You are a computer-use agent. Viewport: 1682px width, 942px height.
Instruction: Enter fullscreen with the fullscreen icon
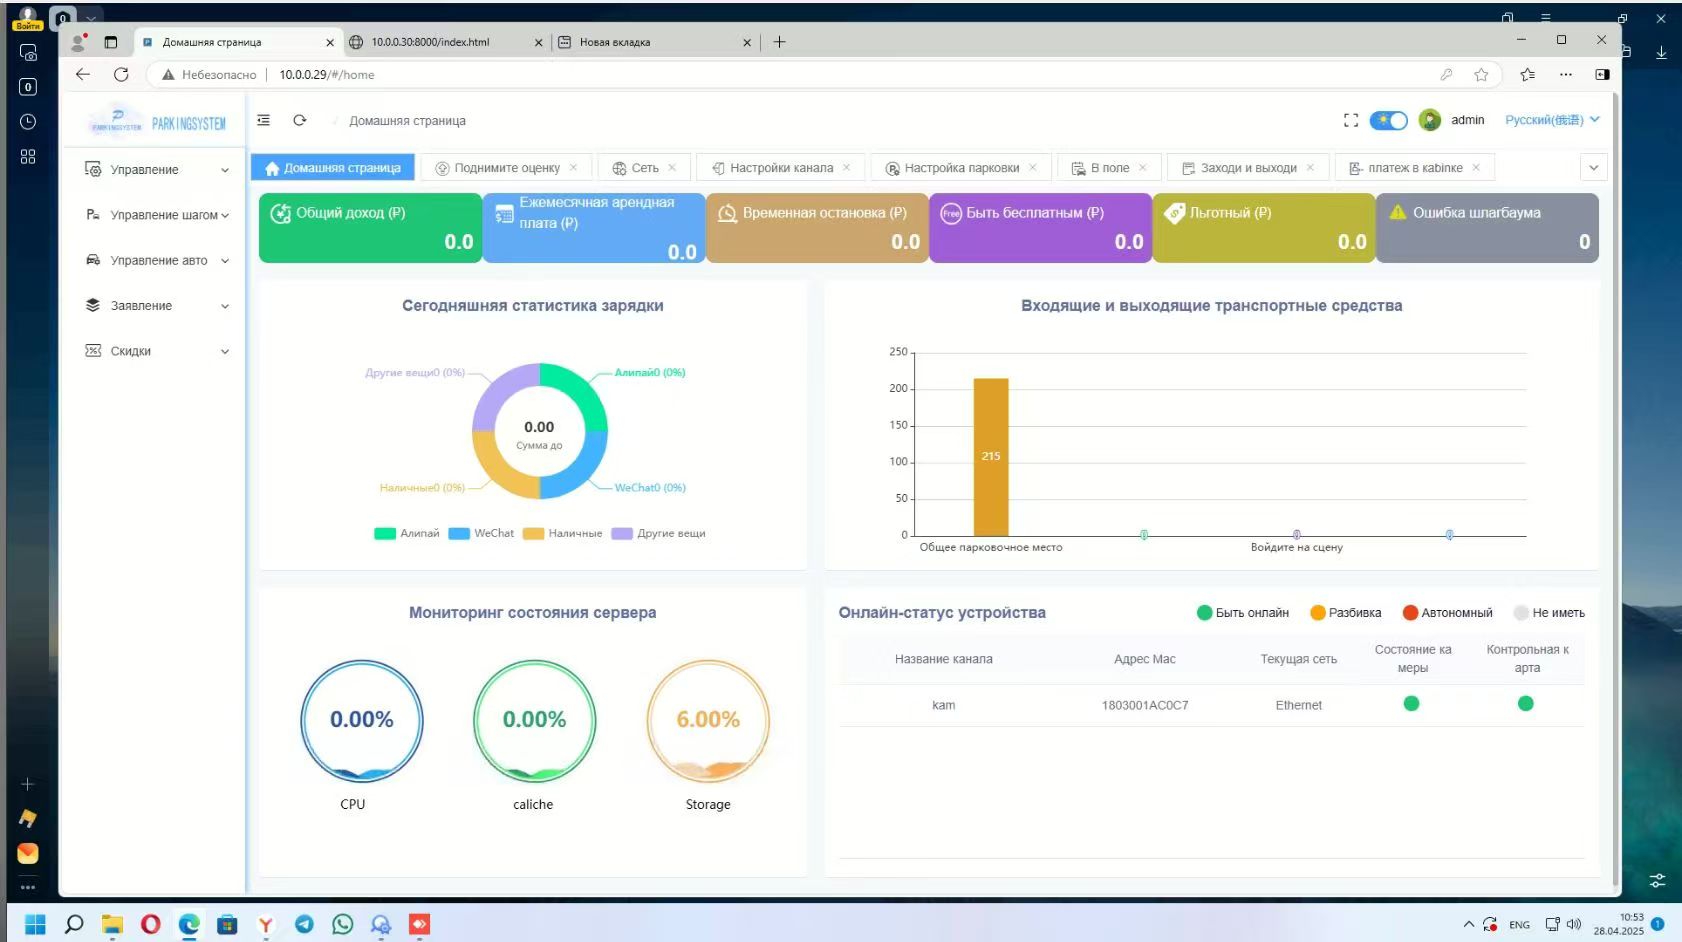coord(1351,120)
